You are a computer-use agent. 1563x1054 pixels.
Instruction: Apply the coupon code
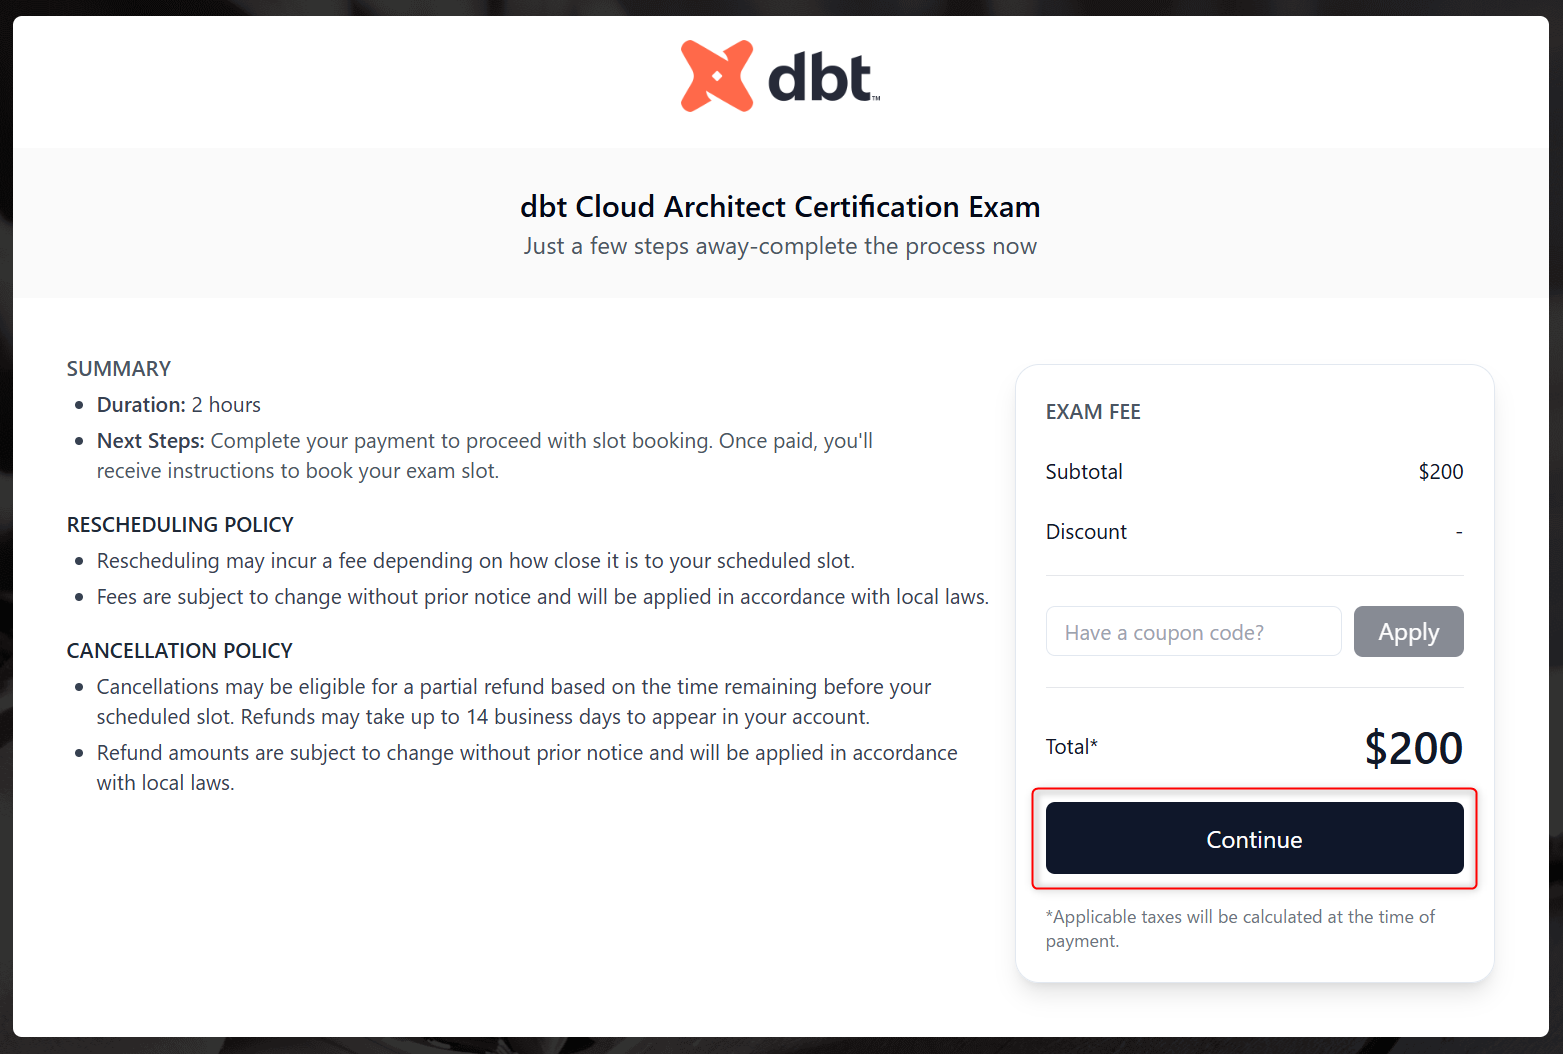click(1408, 632)
